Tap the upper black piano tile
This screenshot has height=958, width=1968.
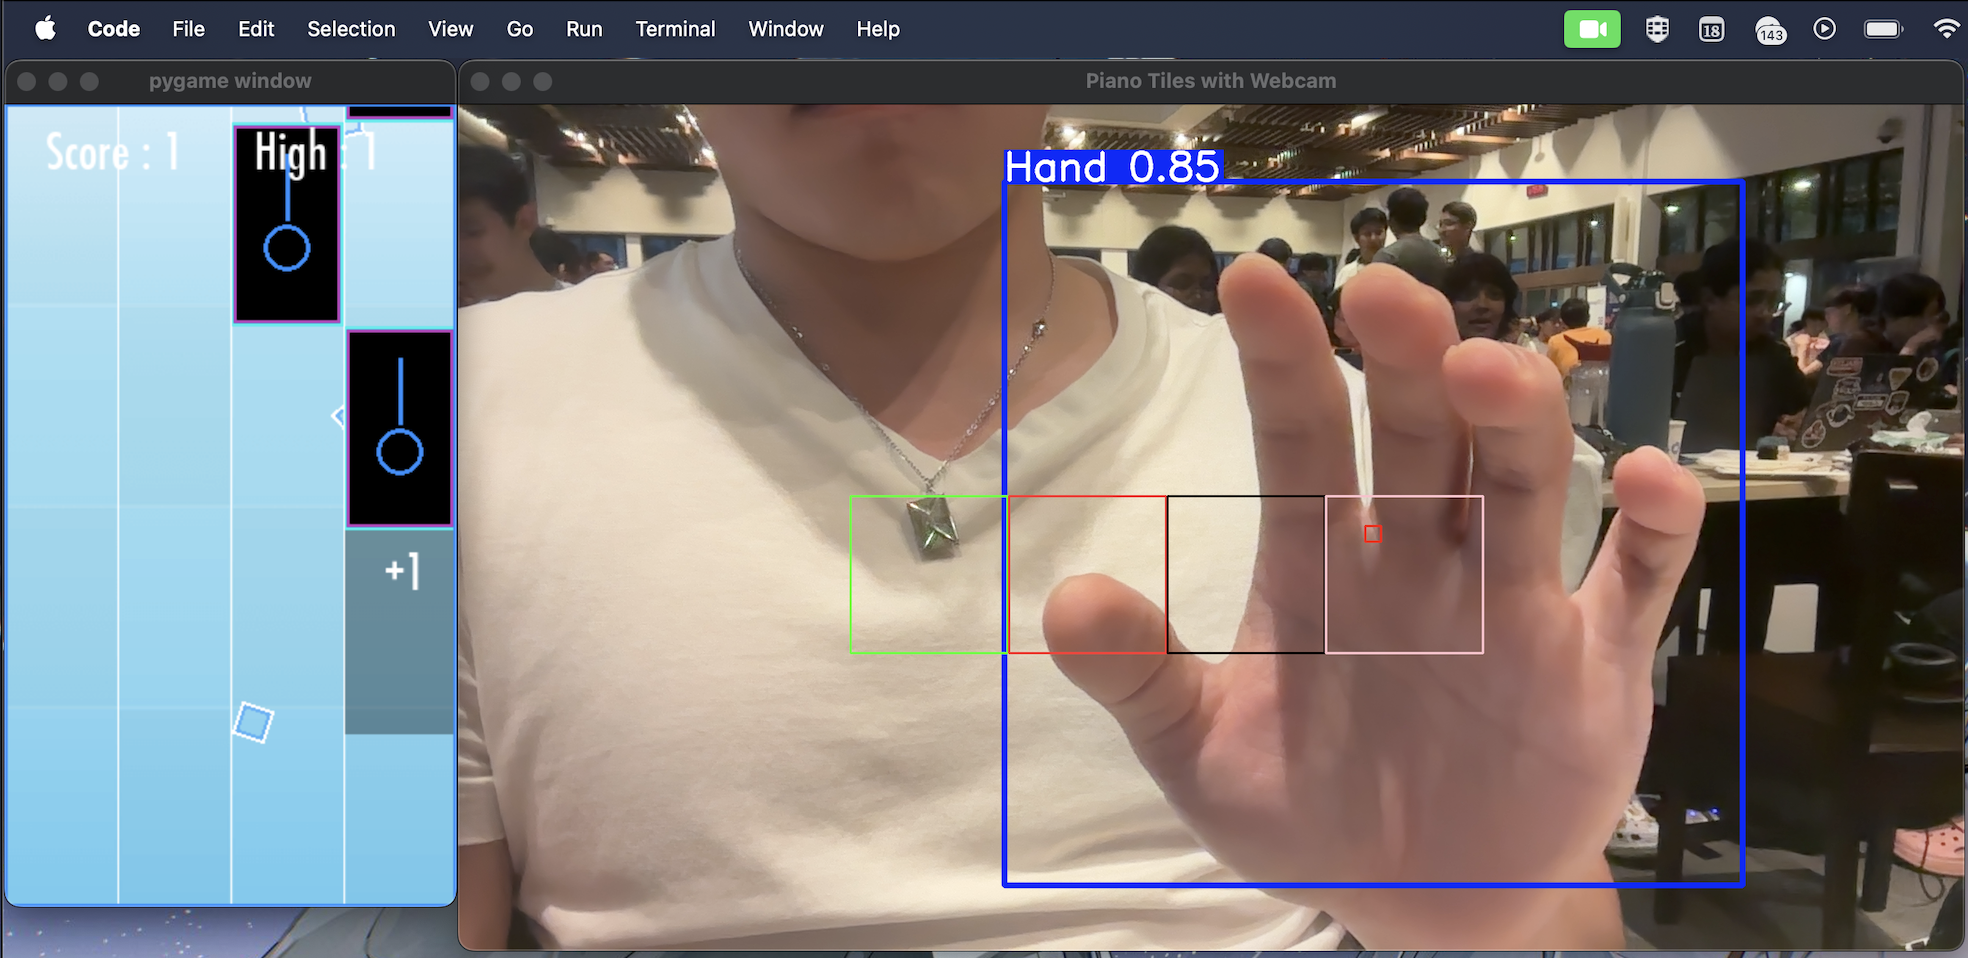pos(287,224)
